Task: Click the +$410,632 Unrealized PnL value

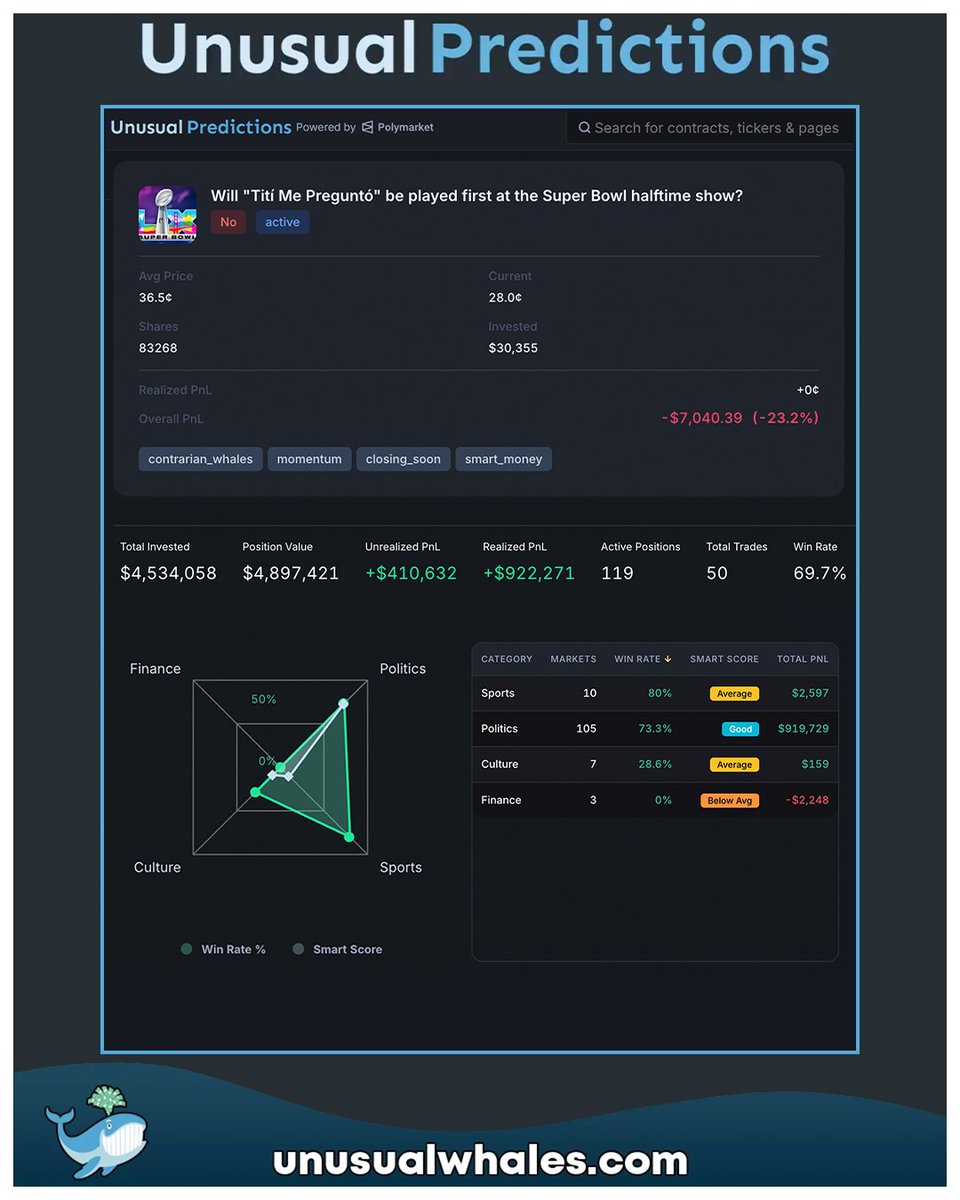Action: pyautogui.click(x=411, y=573)
